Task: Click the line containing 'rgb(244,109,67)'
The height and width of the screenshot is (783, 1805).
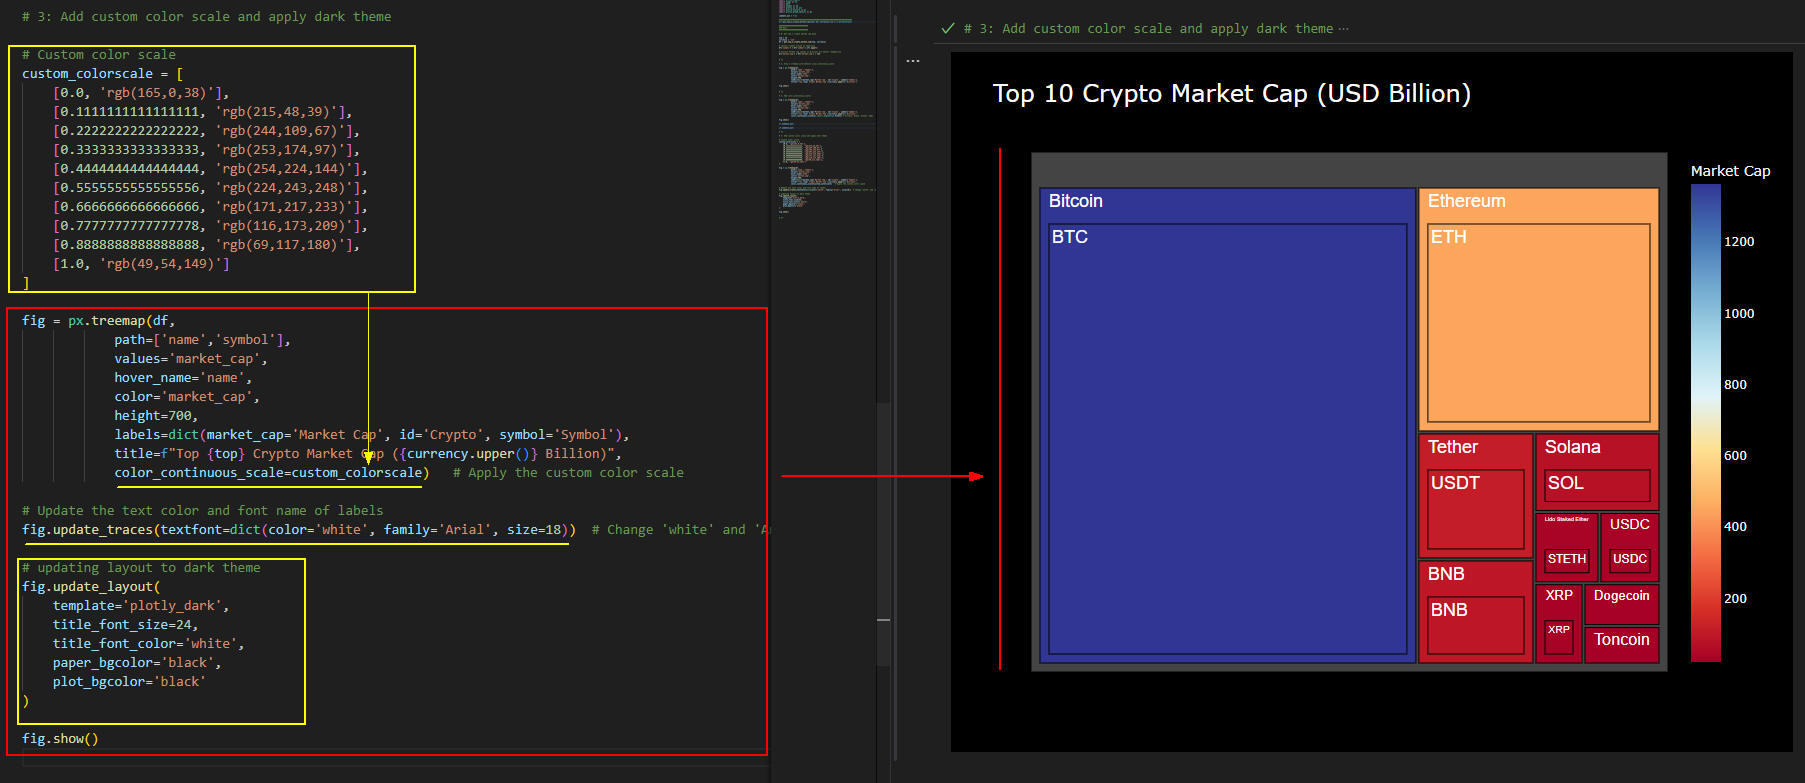Action: click(206, 131)
